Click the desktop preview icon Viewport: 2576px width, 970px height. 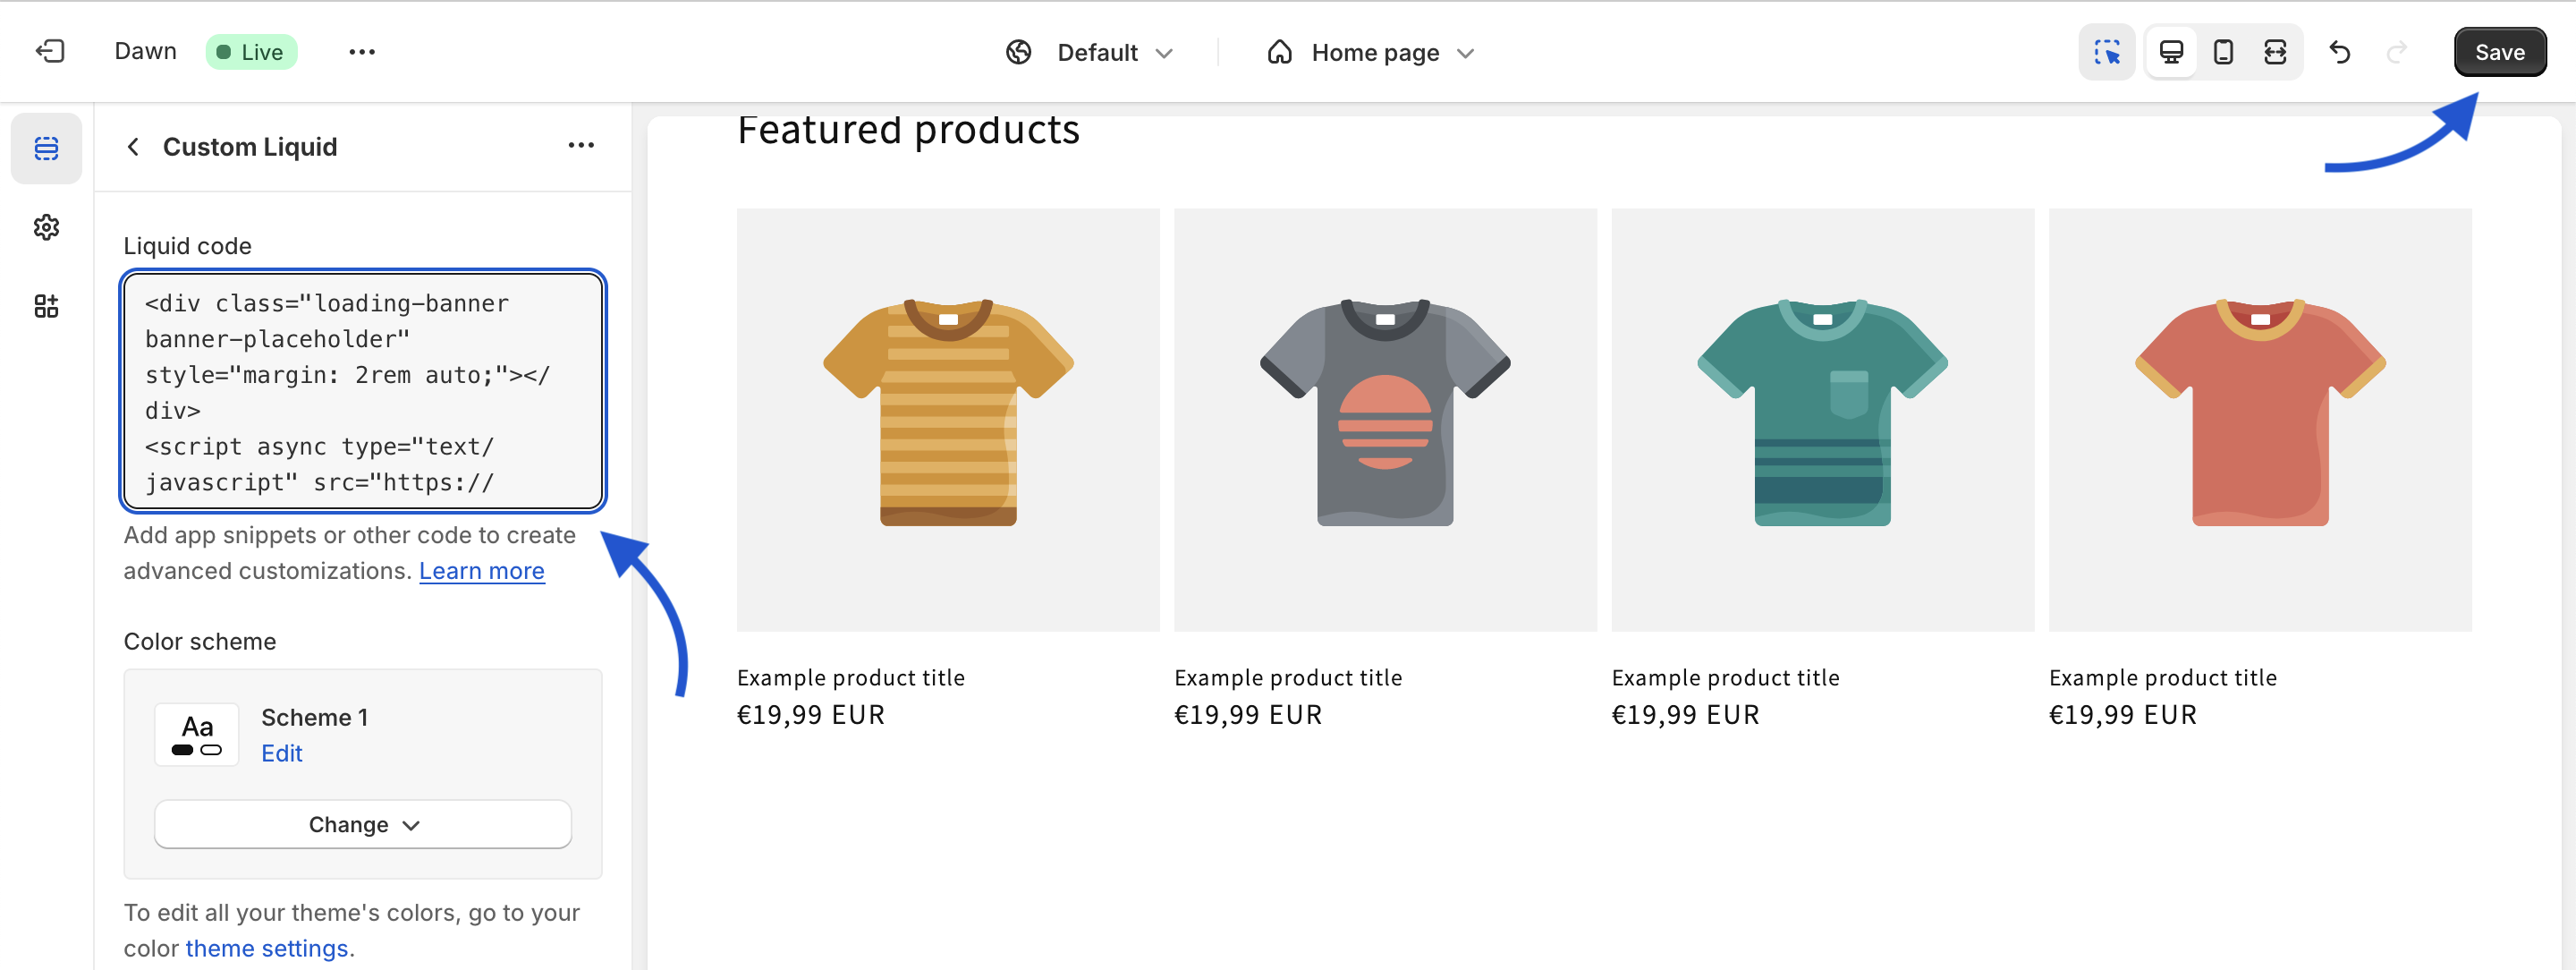coord(2170,51)
